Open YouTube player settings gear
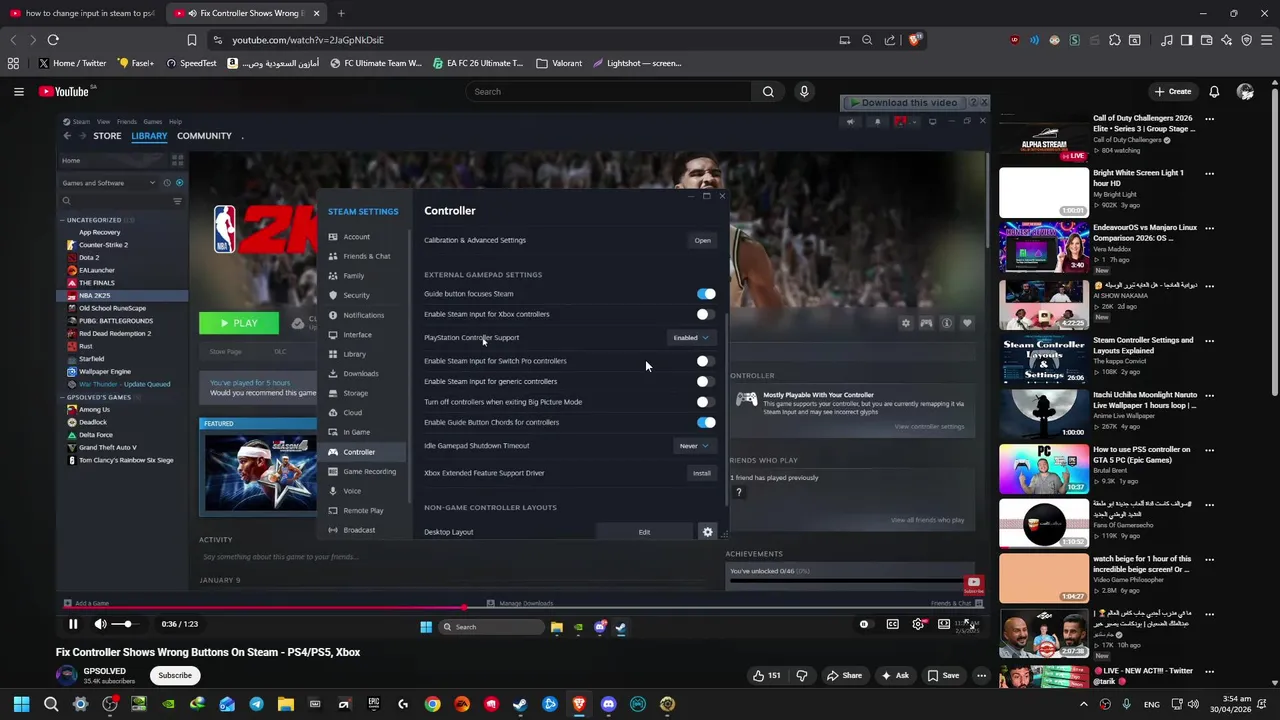The width and height of the screenshot is (1280, 720). [x=918, y=624]
